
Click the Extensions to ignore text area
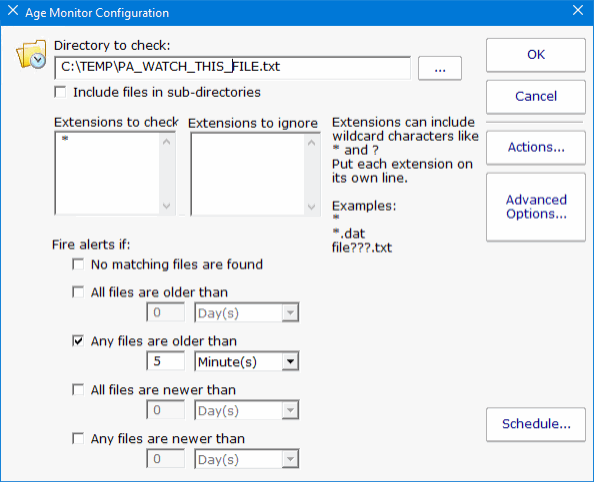[x=248, y=174]
